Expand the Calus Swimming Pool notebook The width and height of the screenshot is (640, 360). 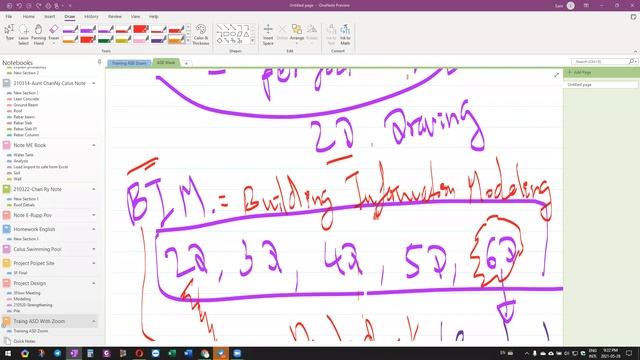(94, 249)
